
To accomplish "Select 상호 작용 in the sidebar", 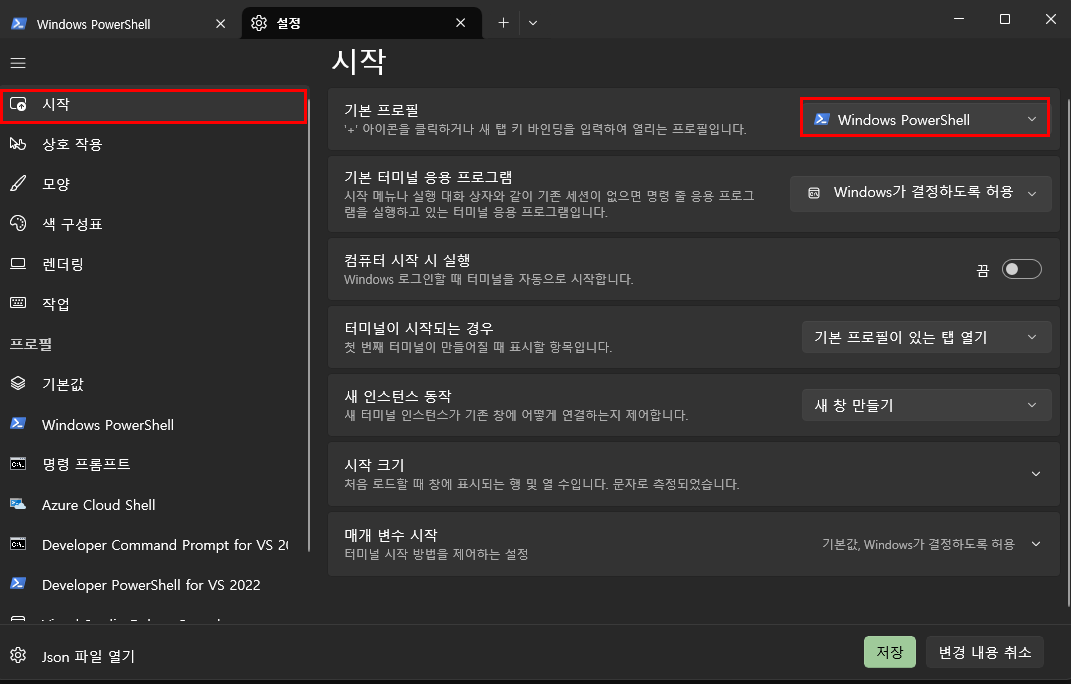I will click(x=154, y=144).
